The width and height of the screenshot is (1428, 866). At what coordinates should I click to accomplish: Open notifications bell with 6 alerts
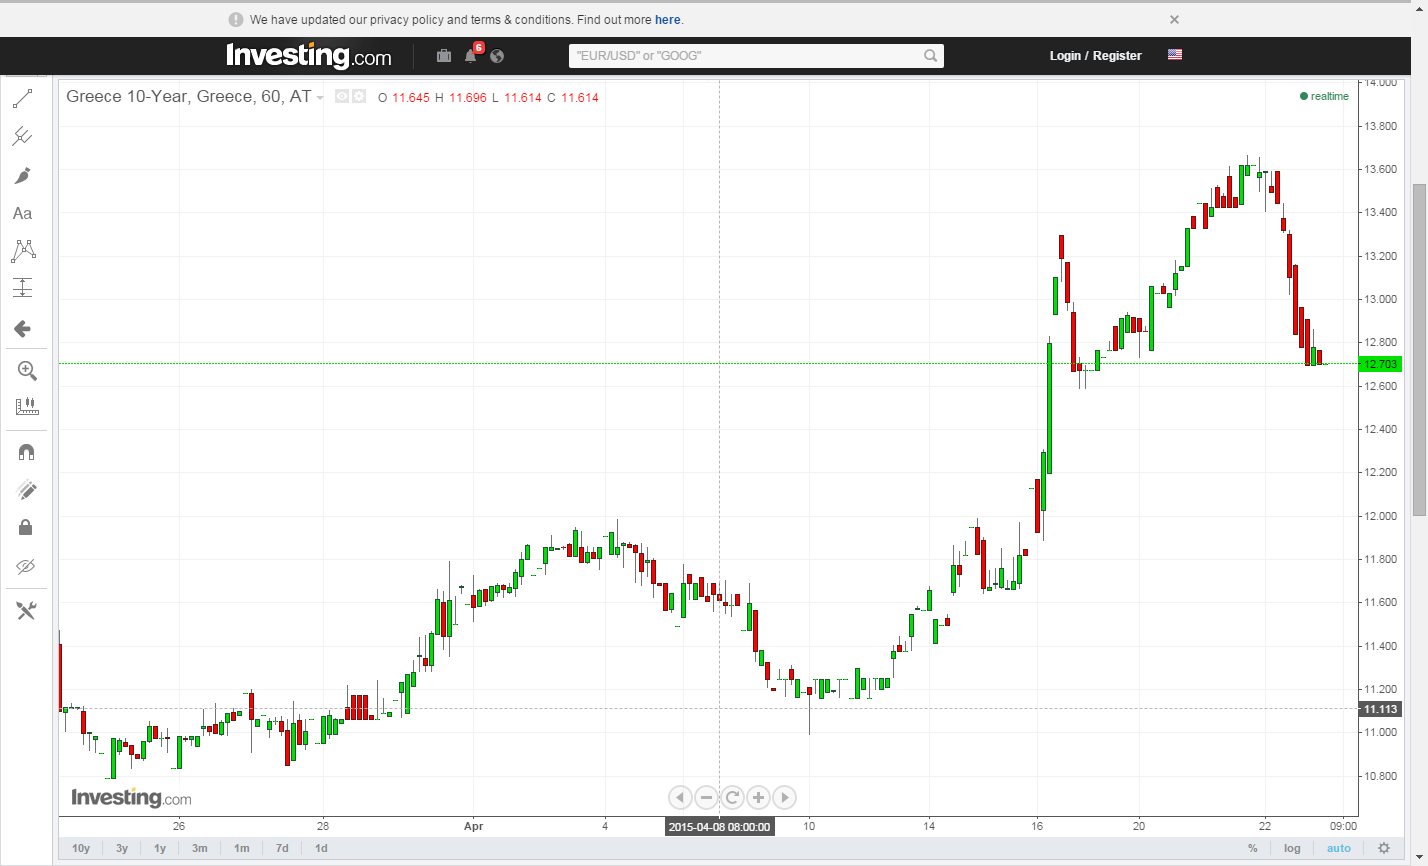coord(471,55)
